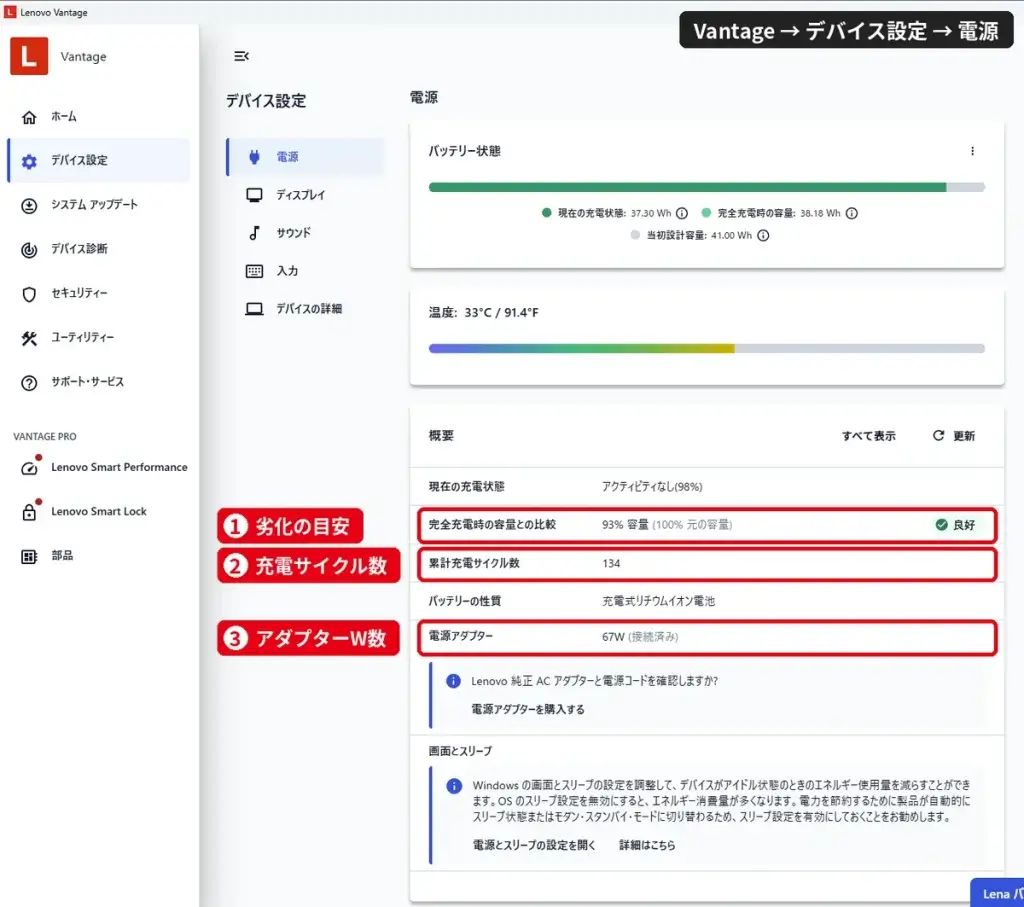Screen dimensions: 1024x907
Task: Open the Lena chat button
Action: tap(997, 893)
